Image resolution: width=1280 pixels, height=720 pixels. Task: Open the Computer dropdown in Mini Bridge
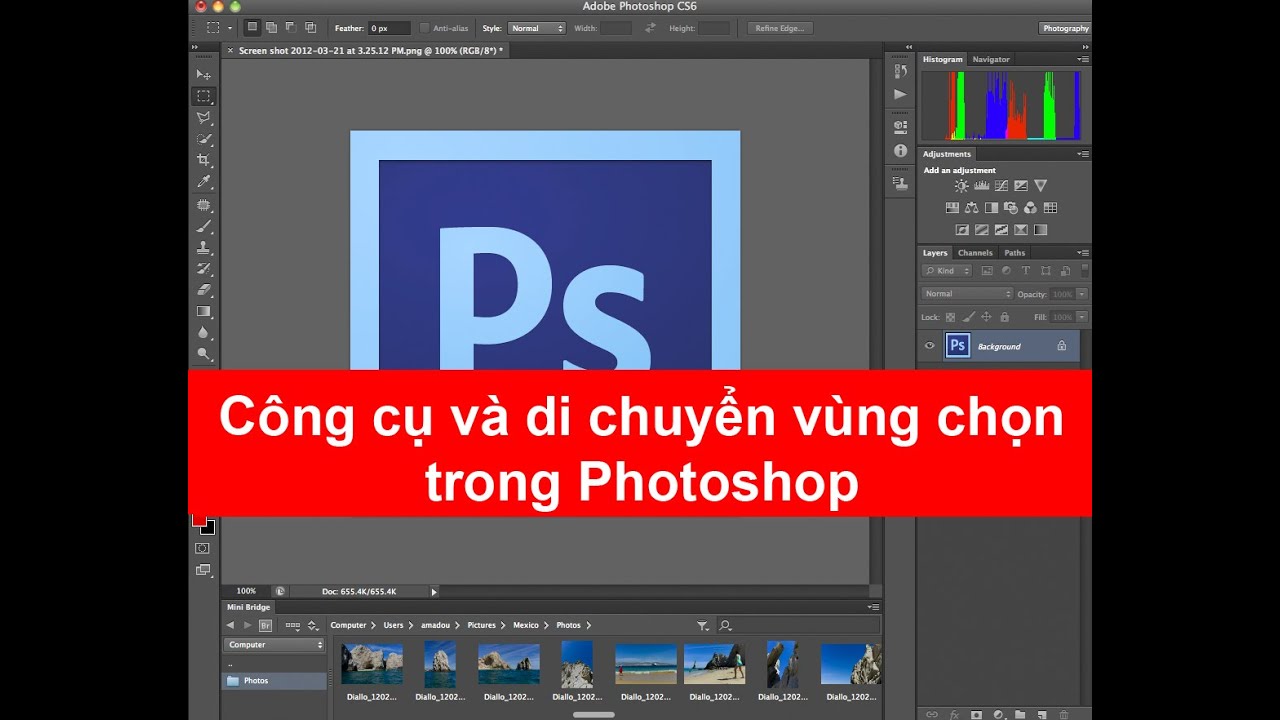pyautogui.click(x=275, y=645)
